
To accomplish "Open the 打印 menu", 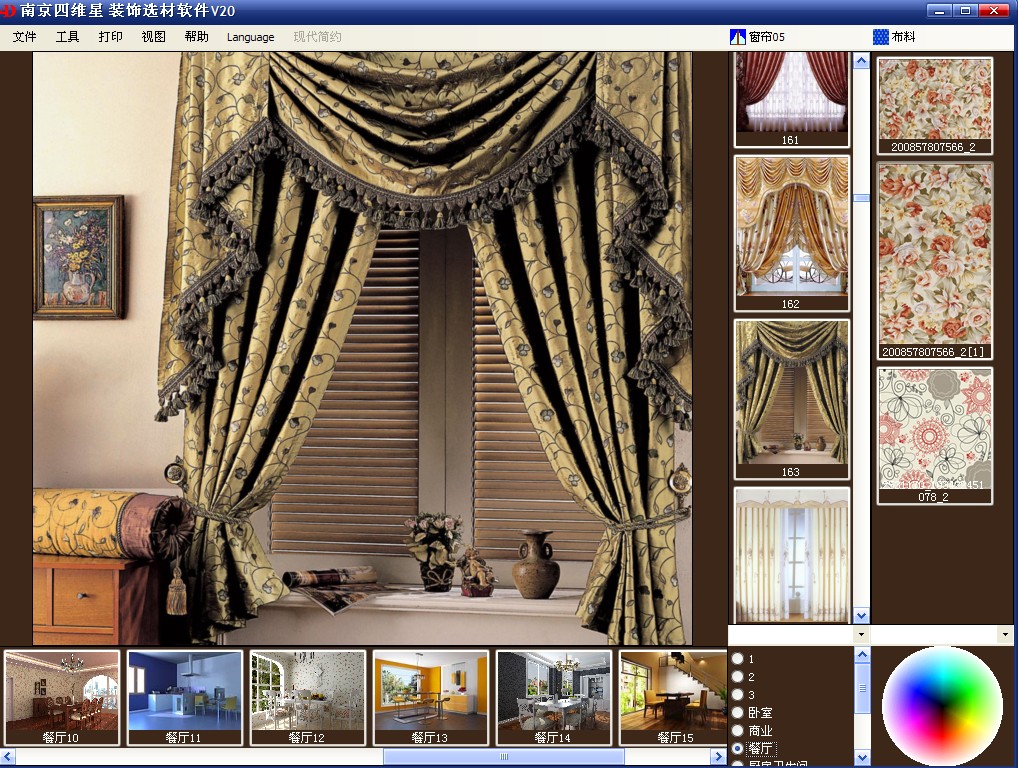I will pos(110,37).
